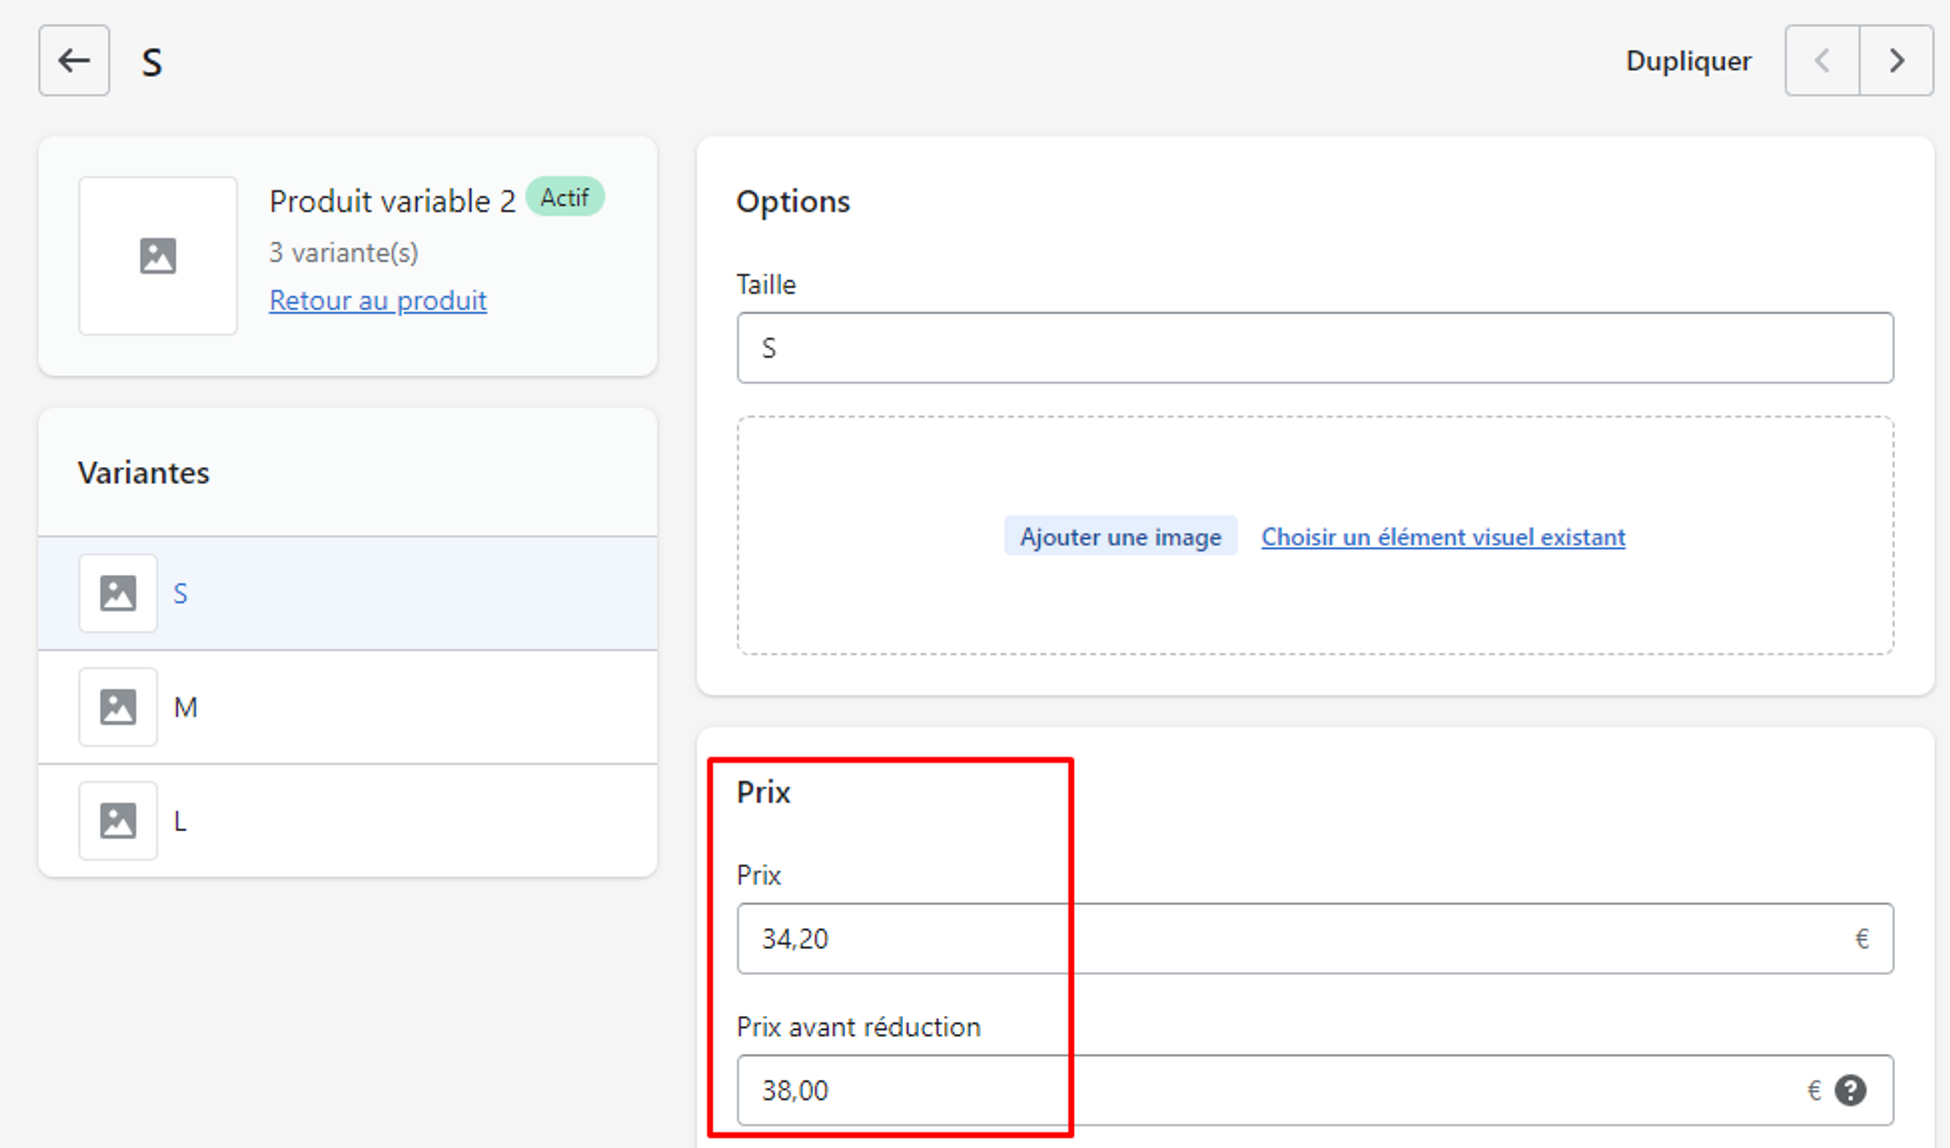Select variant L in Variantes list
The image size is (1950, 1148).
[x=348, y=821]
